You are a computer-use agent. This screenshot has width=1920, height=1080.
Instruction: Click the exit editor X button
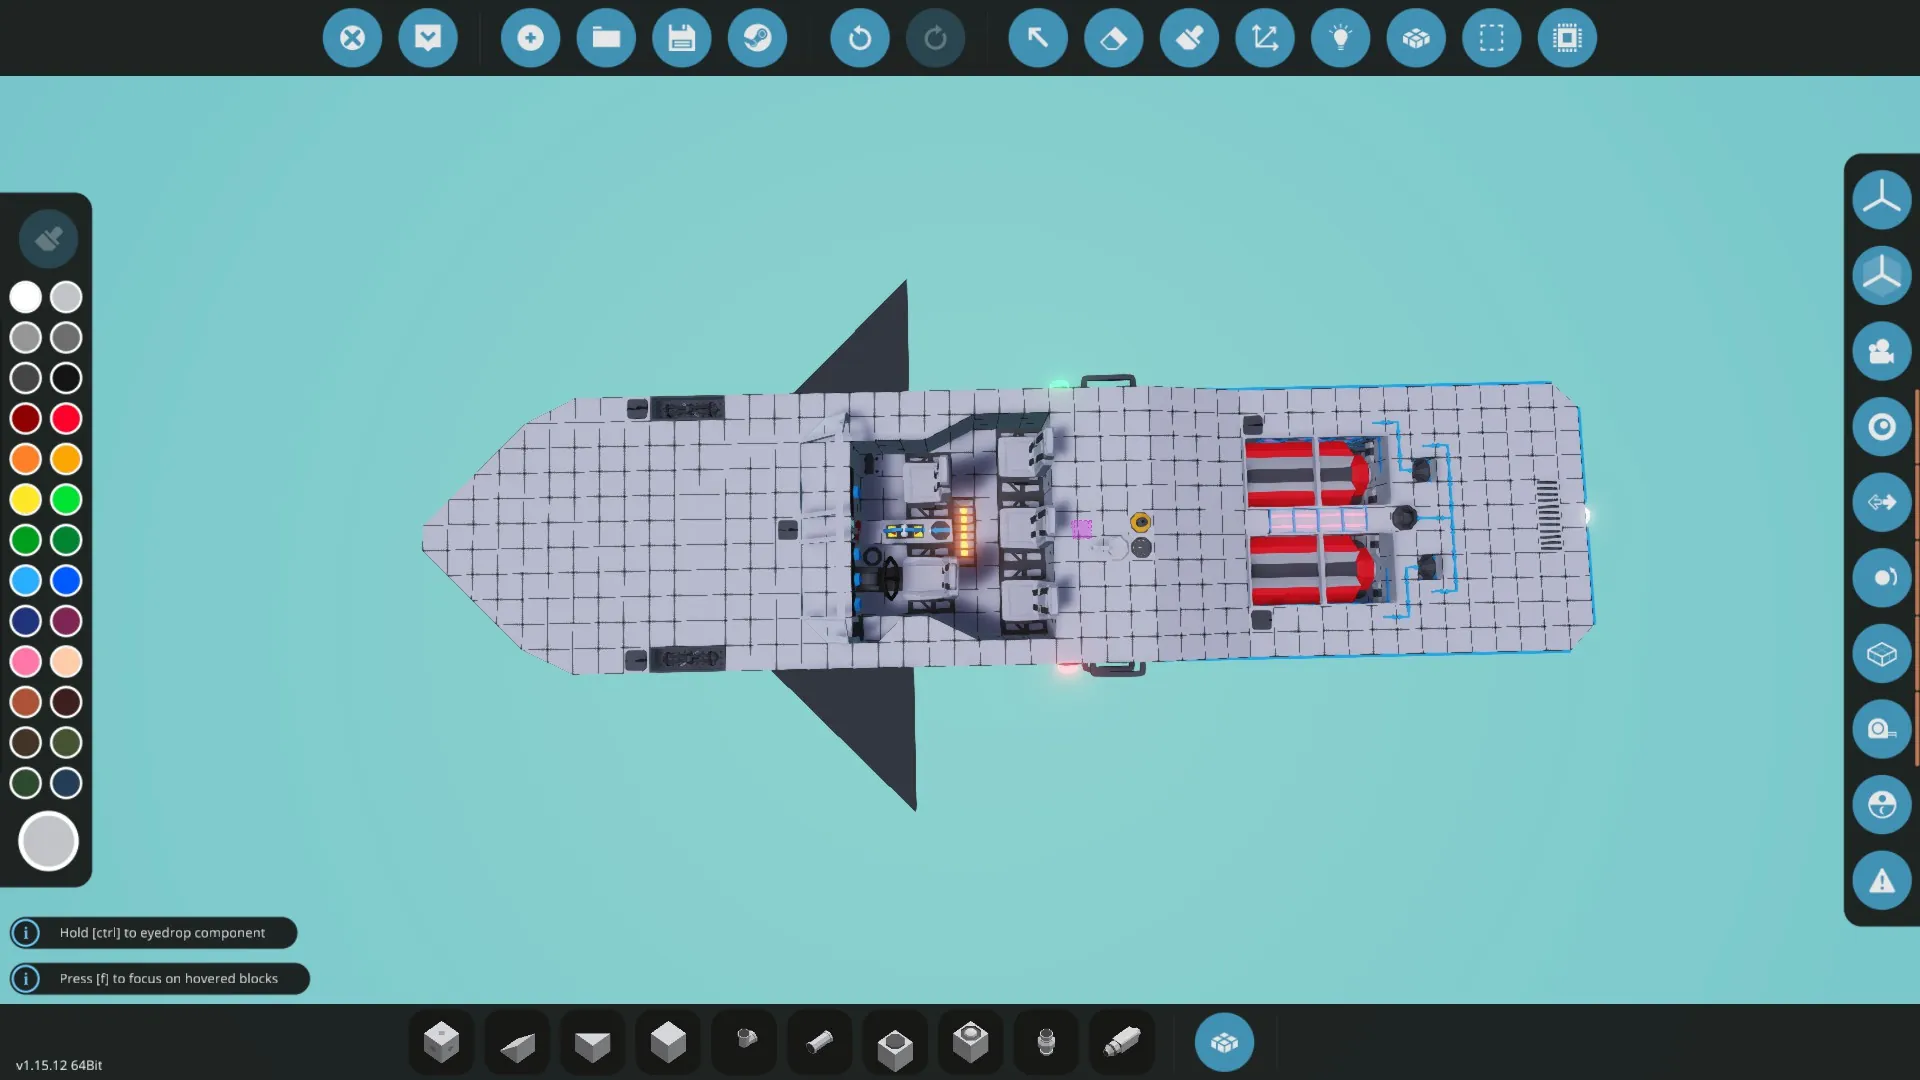[x=352, y=38]
